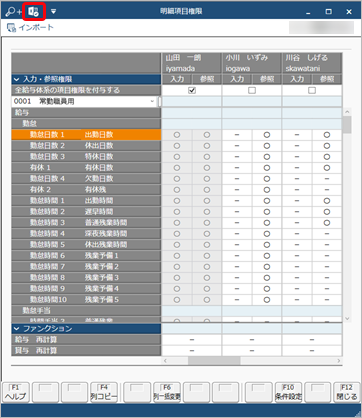Open the 0001 常勤職員用 pay system dropdown
This screenshot has width=362, height=418.
[152, 101]
